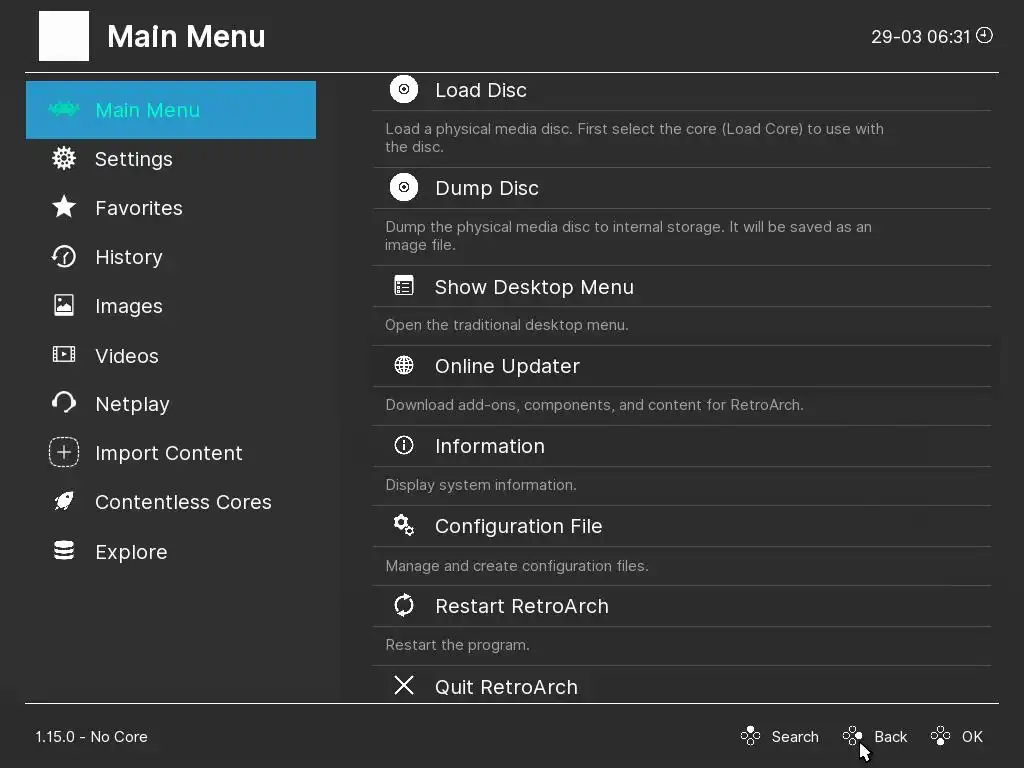
Task: Click the "1.15.0 - No Core" status text
Action: click(x=91, y=737)
